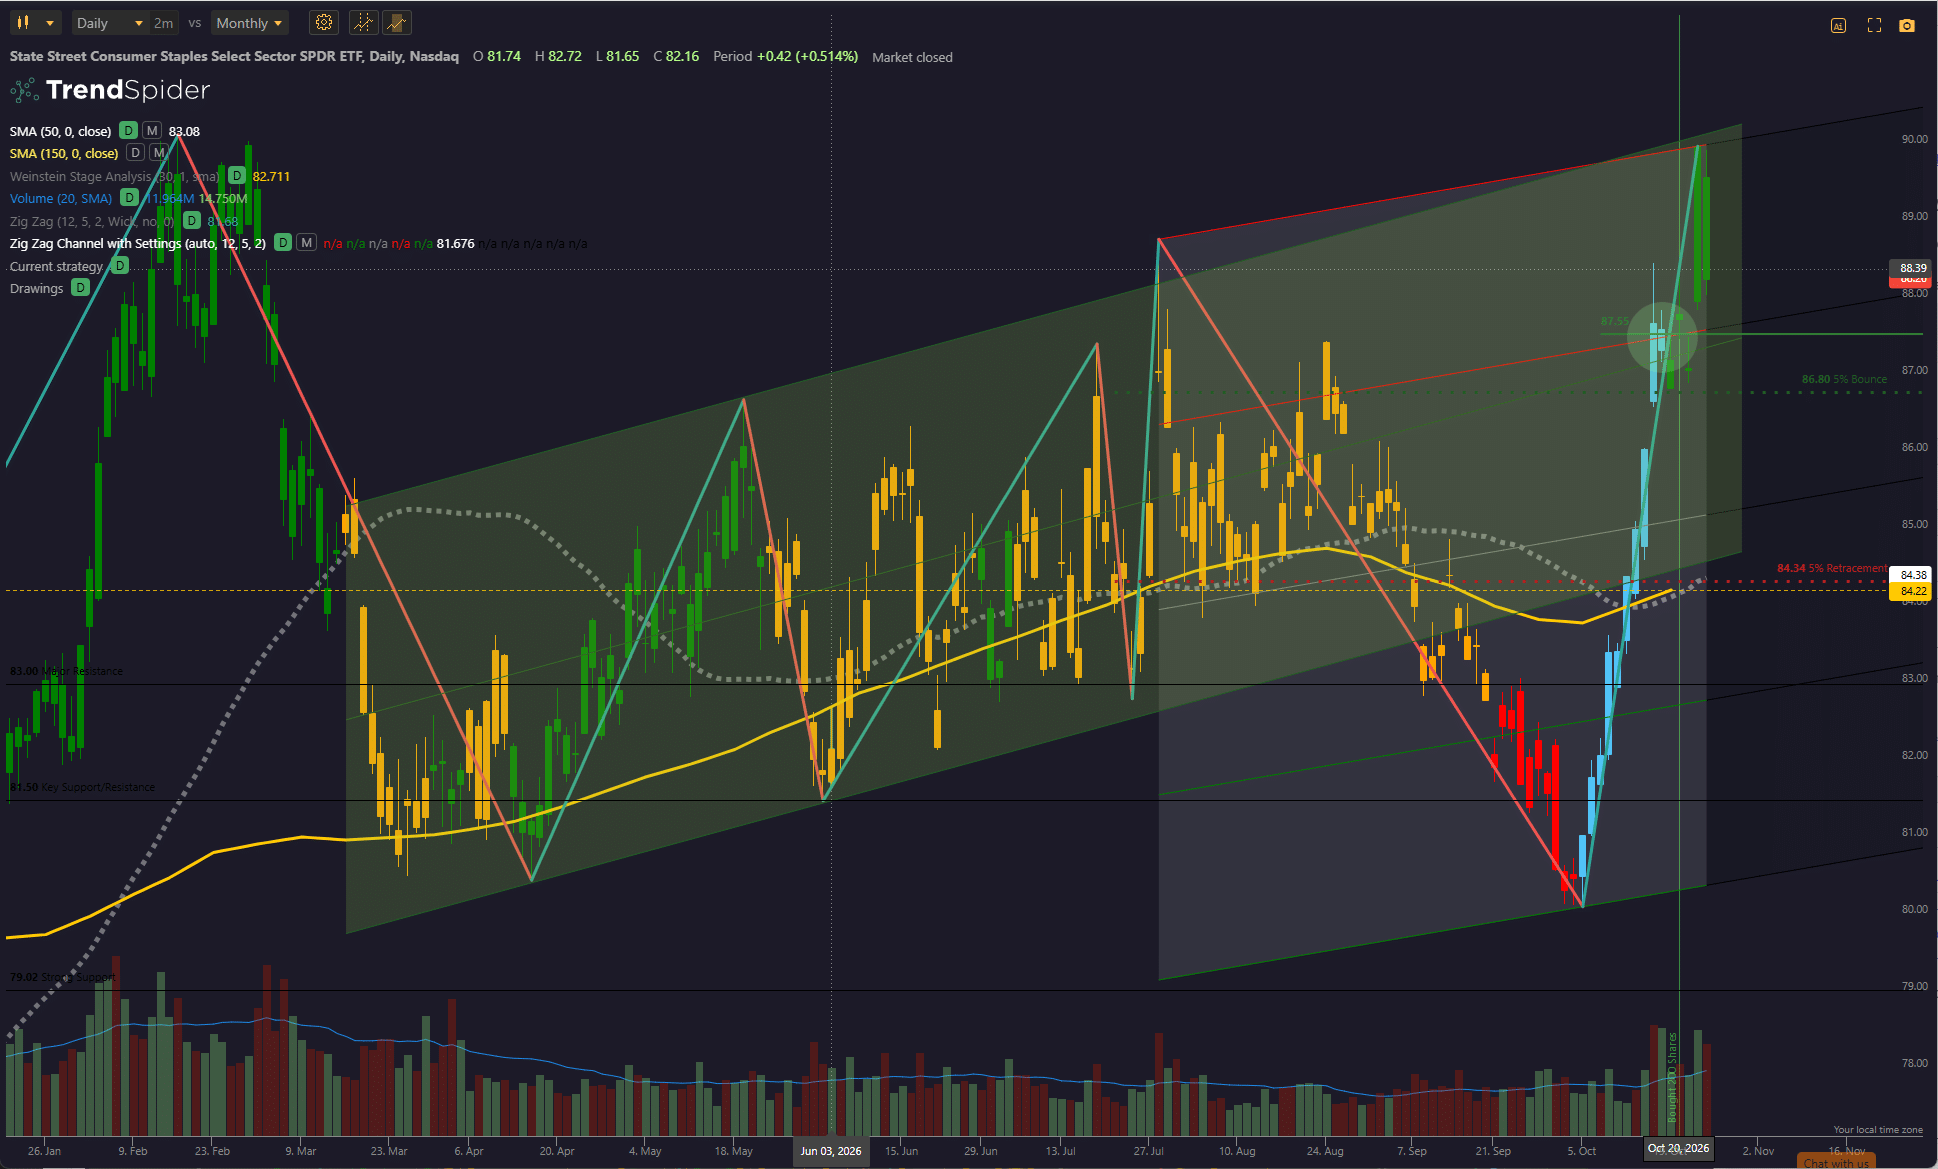Click the ETF title State Street Consumer Staples

click(x=234, y=56)
